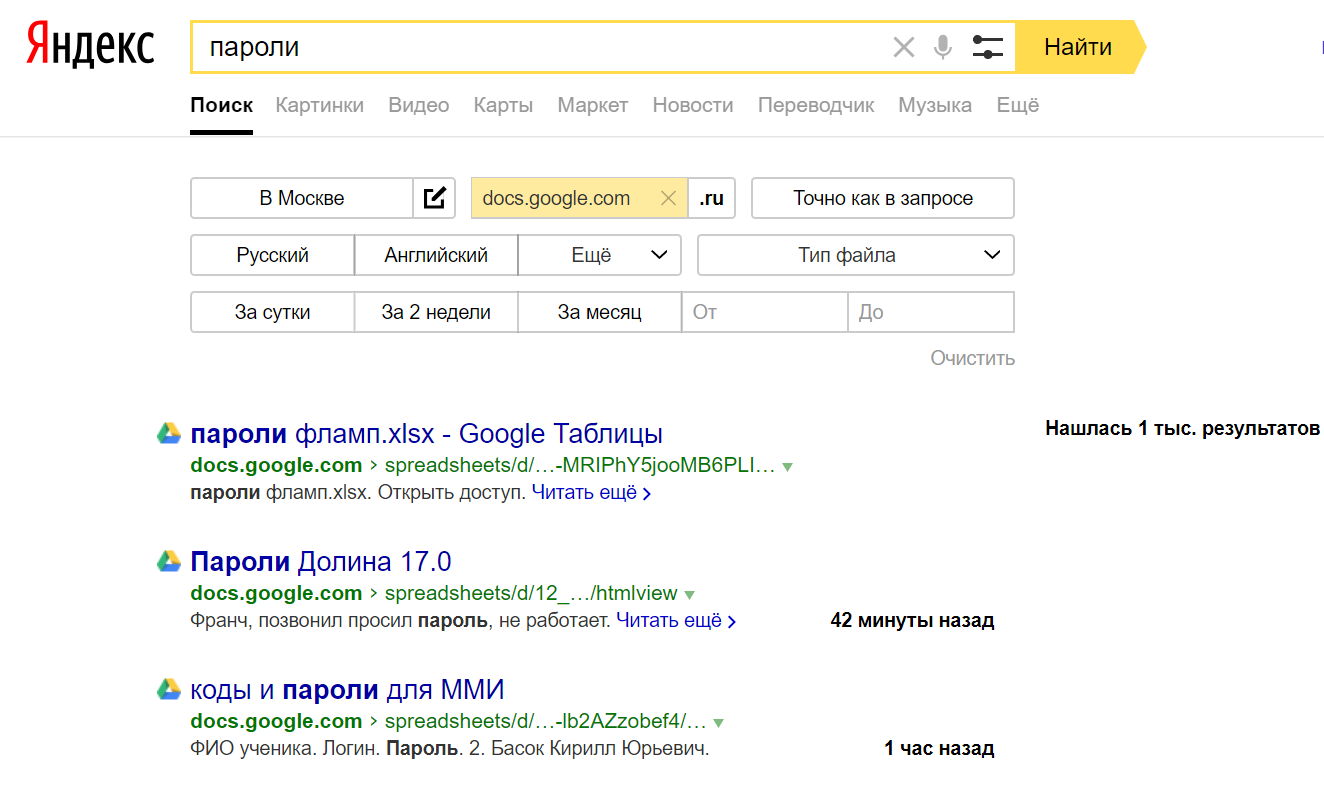The width and height of the screenshot is (1324, 796).
Task: Open the пароли фламп.xlsx - Google Таблицы result
Action: 427,434
